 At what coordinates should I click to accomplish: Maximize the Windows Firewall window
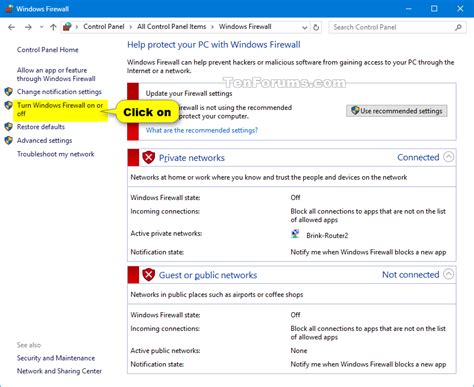pos(434,9)
